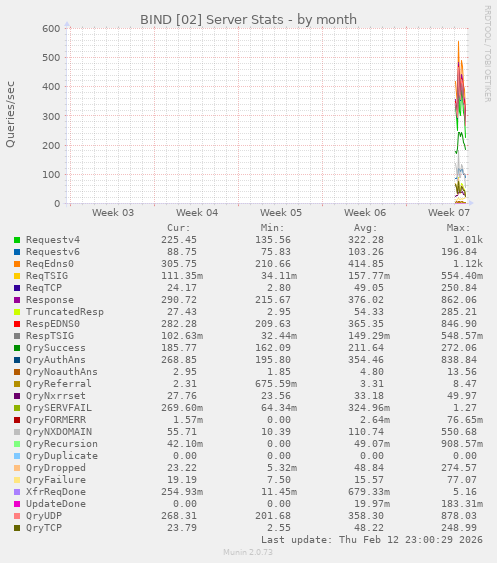497x563 pixels.
Task: Click the QryFORMERR legend label
Action: coord(56,420)
